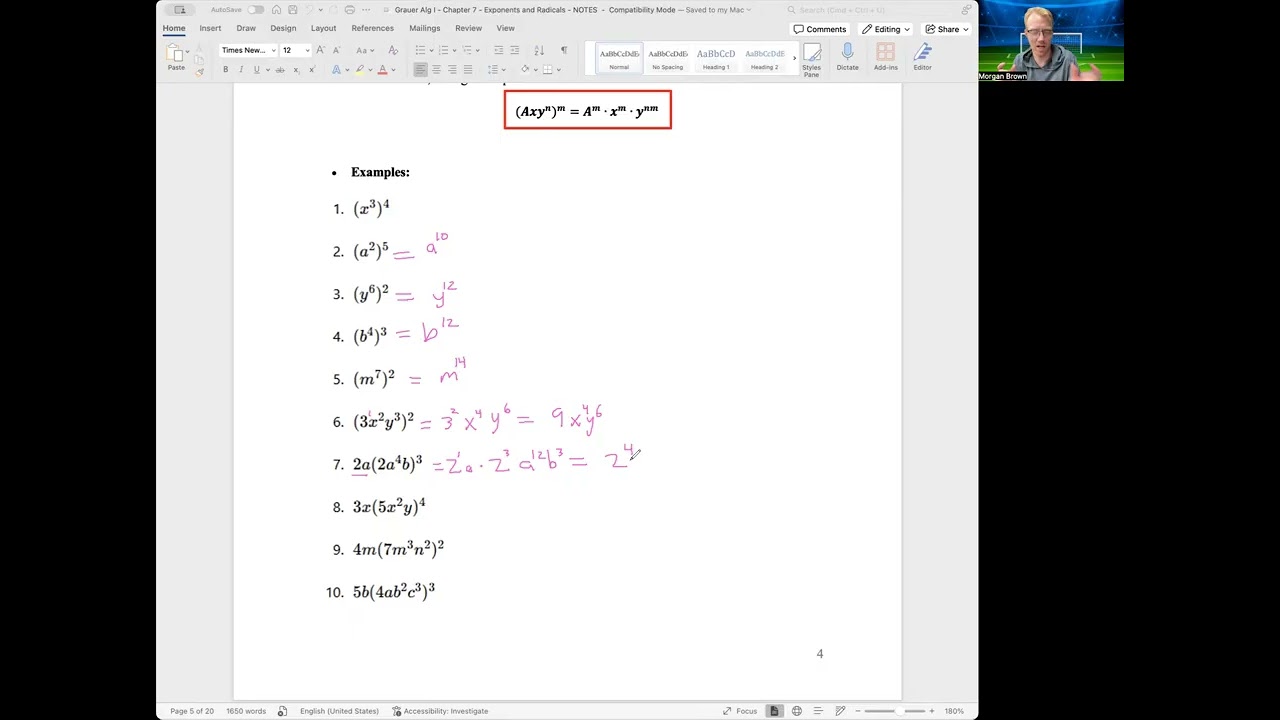
Task: Click the Clear Formatting icon
Action: tap(393, 50)
